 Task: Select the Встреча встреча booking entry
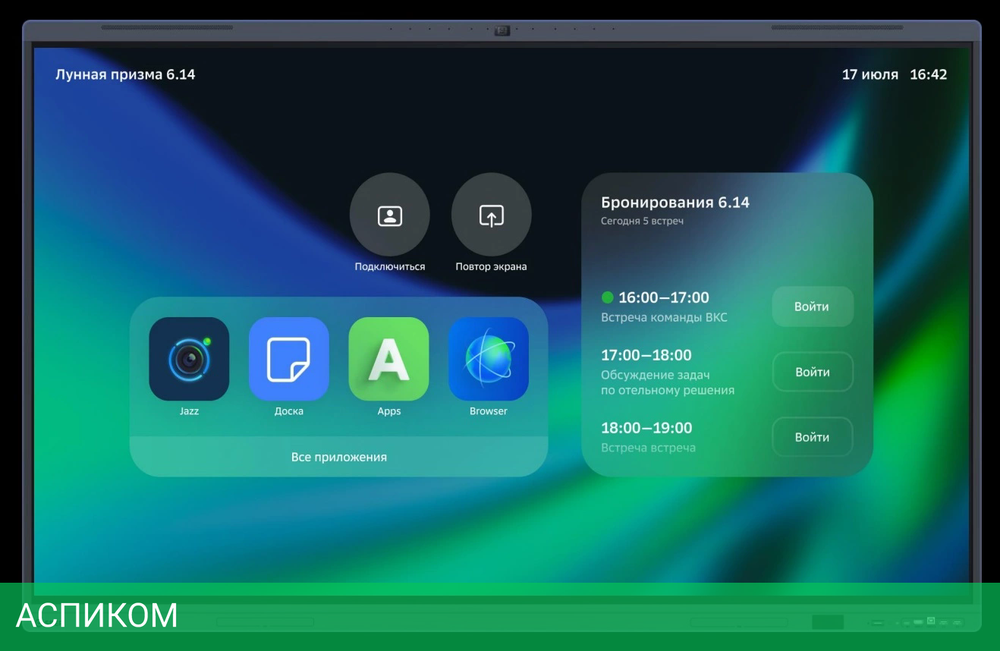pyautogui.click(x=648, y=448)
